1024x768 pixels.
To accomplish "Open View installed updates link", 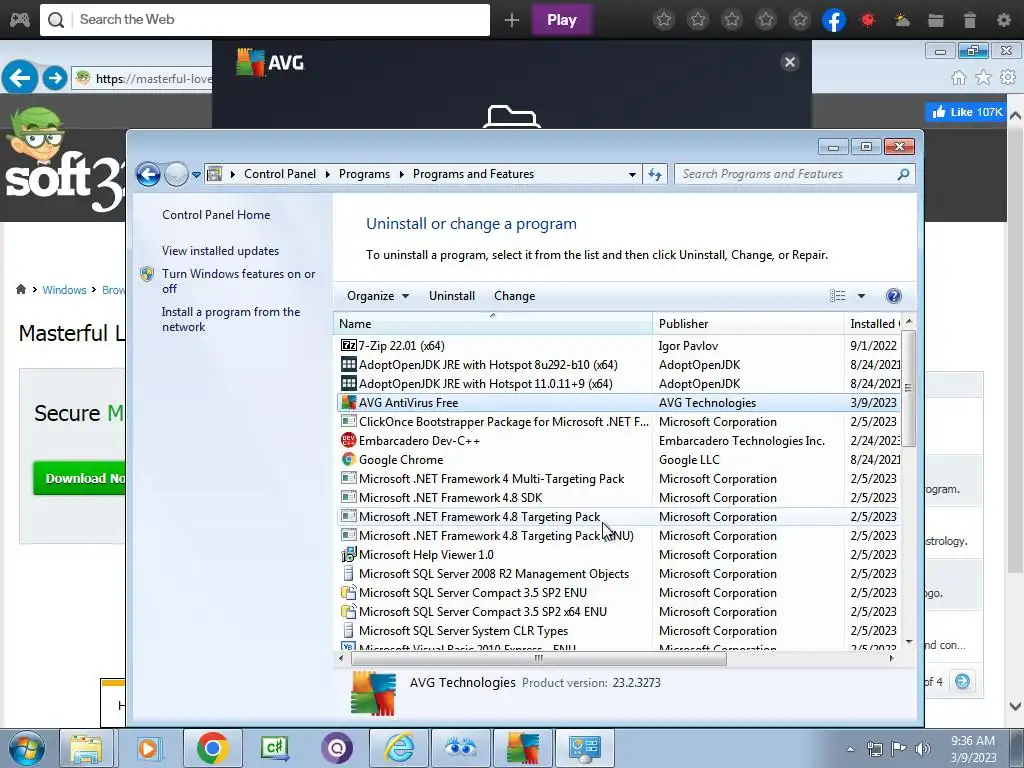I will click(220, 251).
